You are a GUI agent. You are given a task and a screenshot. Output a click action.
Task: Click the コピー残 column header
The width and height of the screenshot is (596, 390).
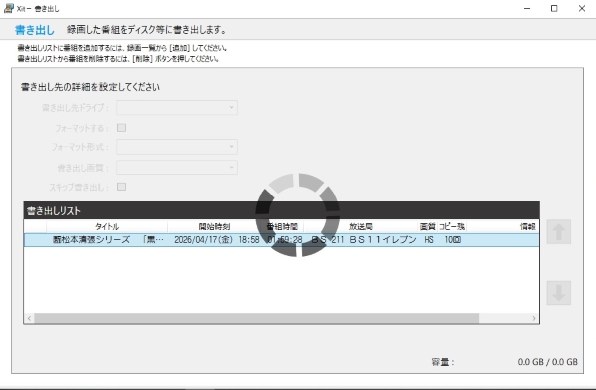(x=452, y=227)
